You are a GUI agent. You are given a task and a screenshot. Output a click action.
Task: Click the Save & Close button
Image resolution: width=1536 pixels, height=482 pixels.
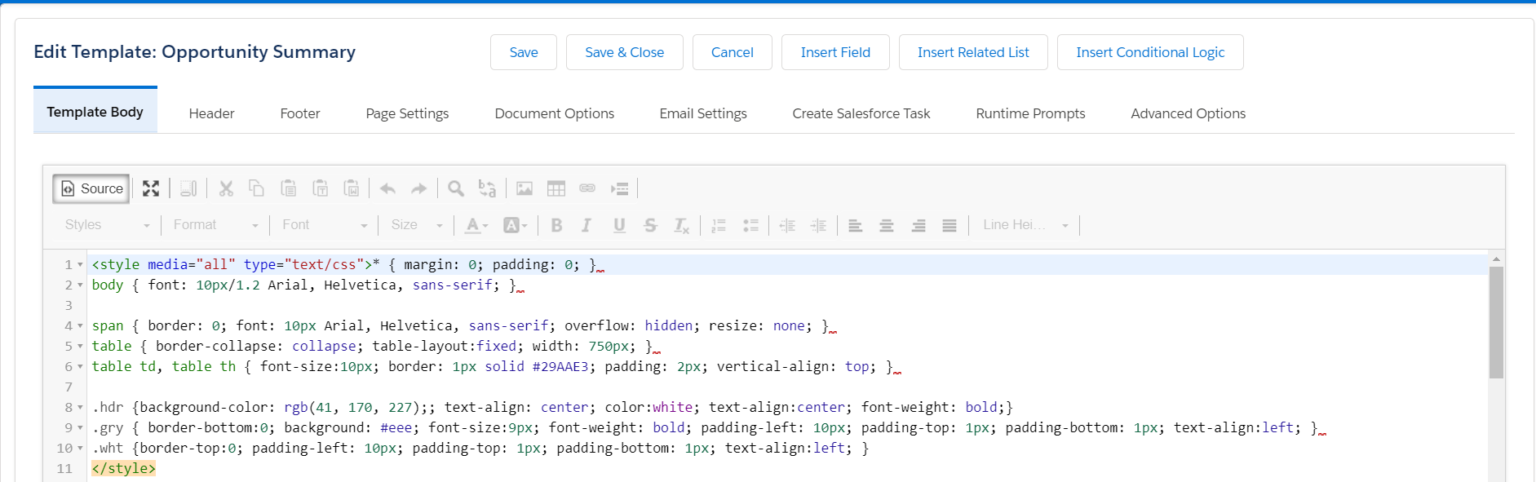pyautogui.click(x=624, y=52)
